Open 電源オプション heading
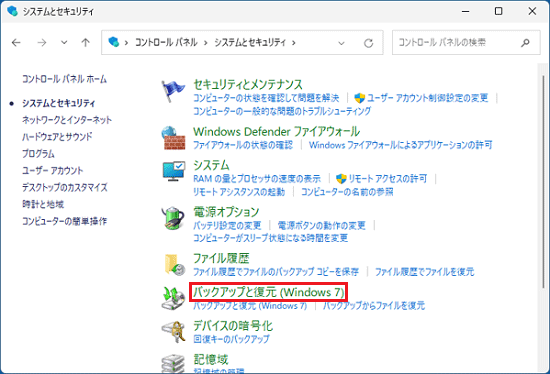This screenshot has width=550, height=374. click(x=226, y=212)
